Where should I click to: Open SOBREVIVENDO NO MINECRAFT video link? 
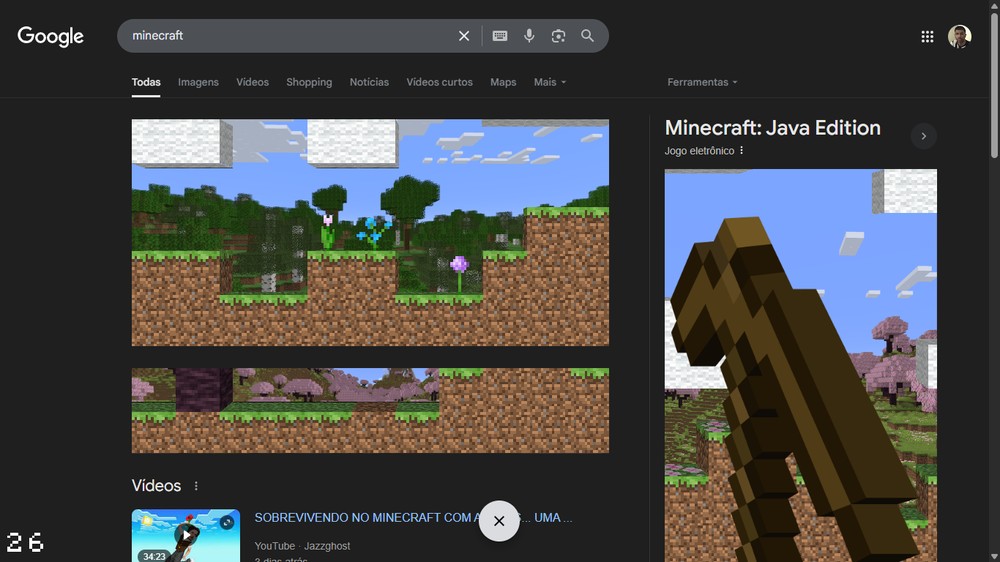point(413,518)
